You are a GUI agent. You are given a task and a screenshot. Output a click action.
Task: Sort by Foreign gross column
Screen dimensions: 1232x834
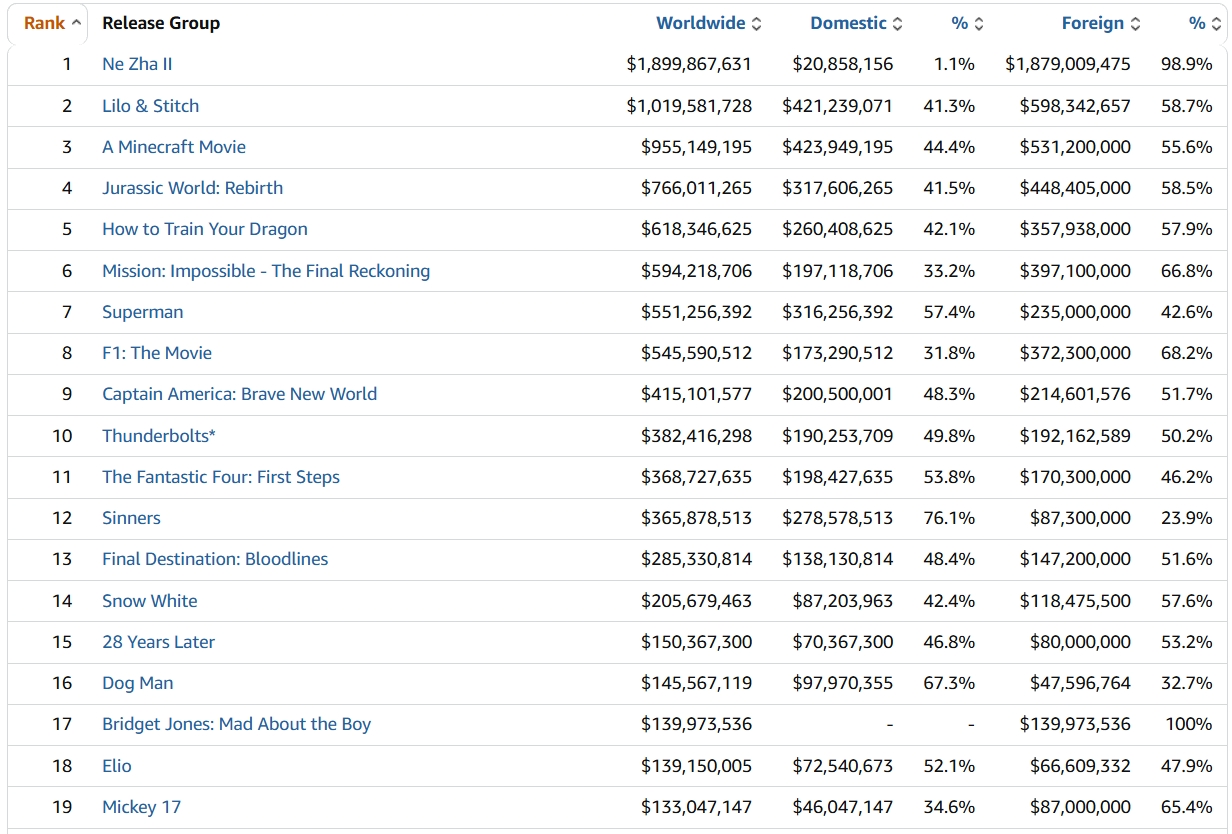[1101, 23]
